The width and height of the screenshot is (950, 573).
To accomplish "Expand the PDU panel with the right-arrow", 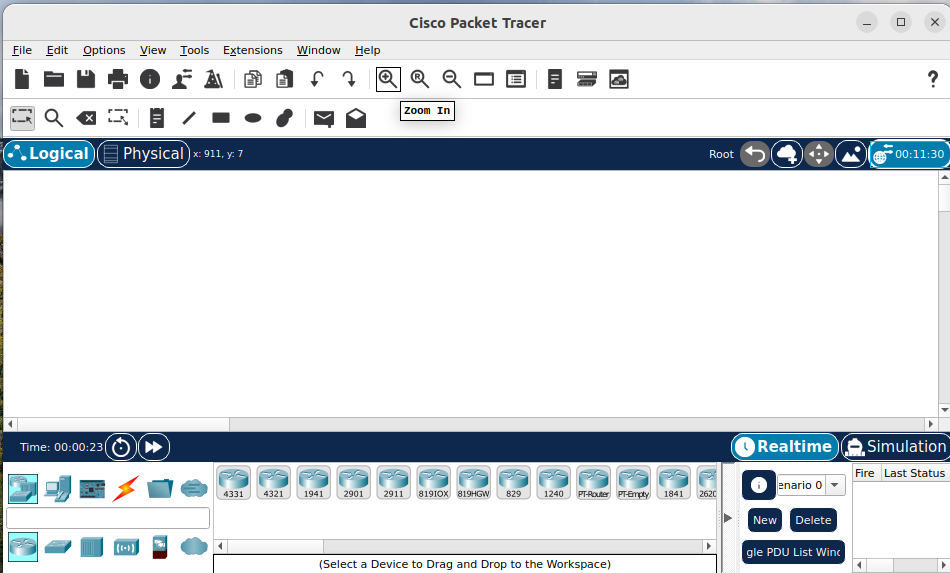I will pos(728,518).
